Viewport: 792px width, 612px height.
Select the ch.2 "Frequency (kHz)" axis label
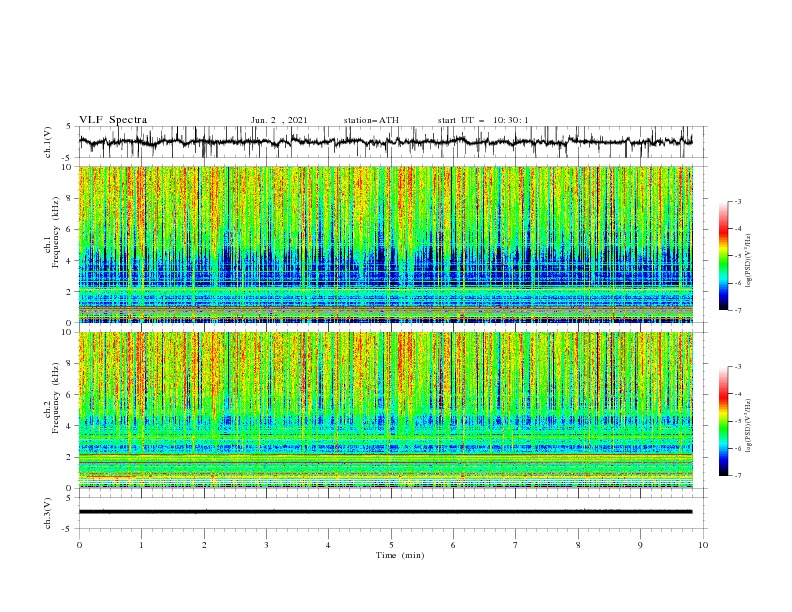tap(56, 398)
